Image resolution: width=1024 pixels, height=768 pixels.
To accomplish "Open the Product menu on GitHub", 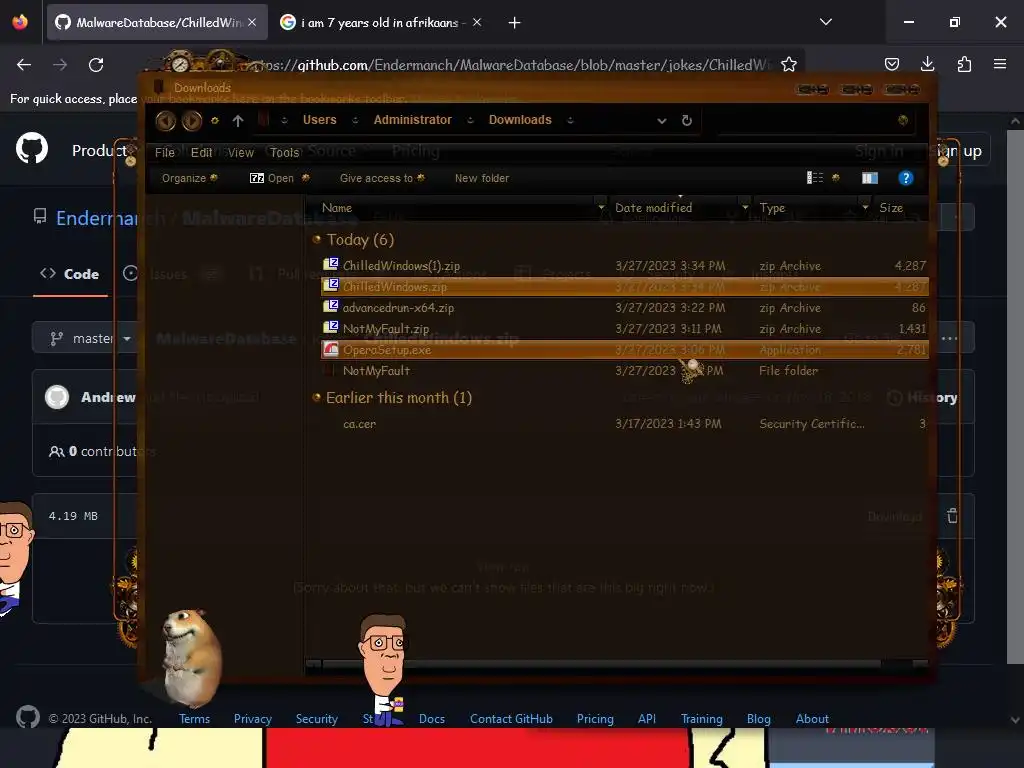I will [99, 151].
